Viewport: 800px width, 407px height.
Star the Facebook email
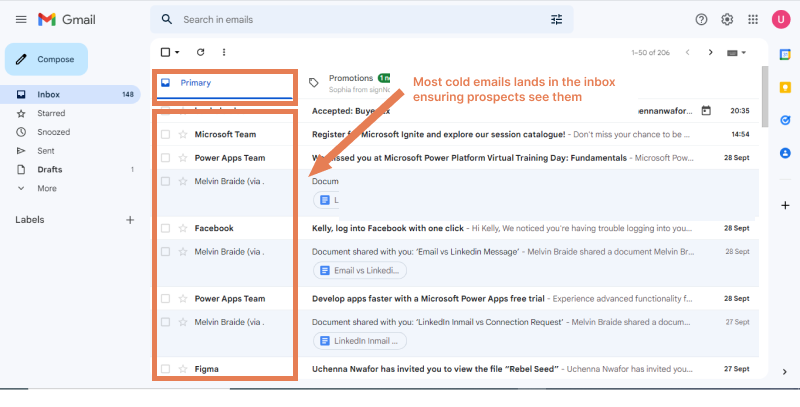[183, 228]
